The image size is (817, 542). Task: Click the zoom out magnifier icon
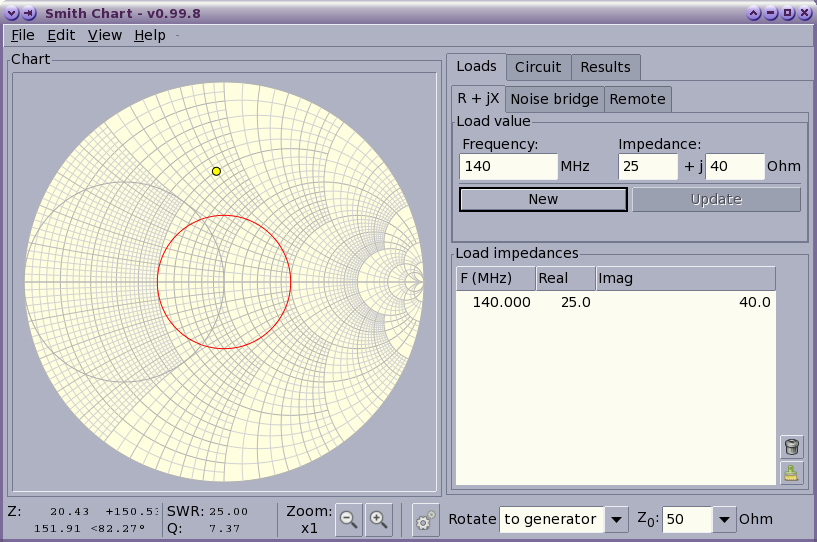tap(349, 520)
